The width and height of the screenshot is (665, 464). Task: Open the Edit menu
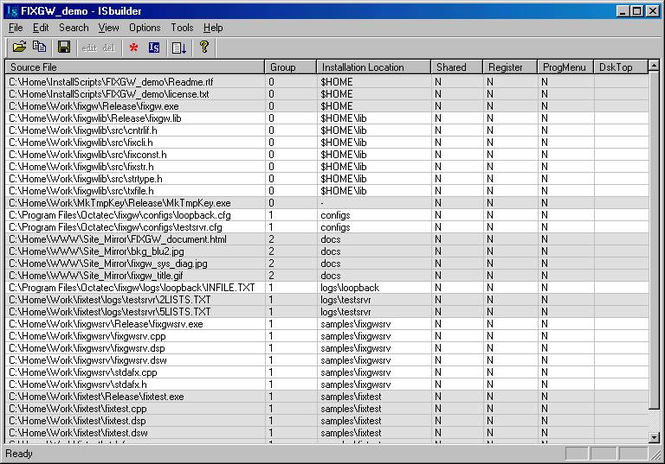pos(41,28)
